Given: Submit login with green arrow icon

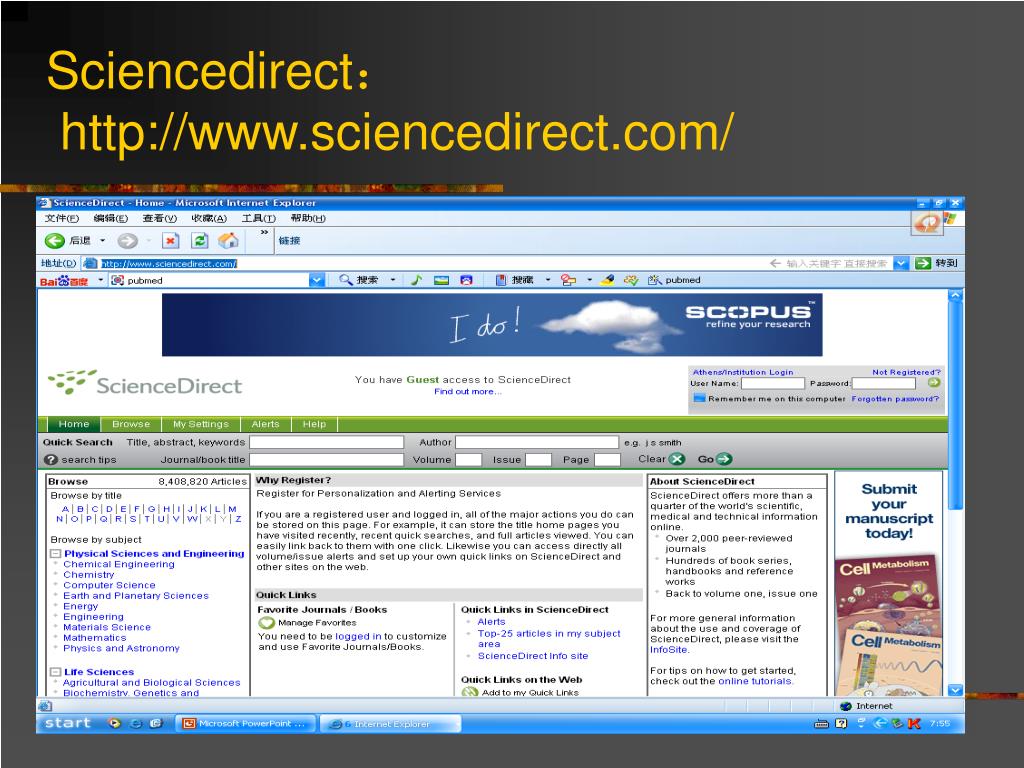Looking at the screenshot, I should (934, 383).
